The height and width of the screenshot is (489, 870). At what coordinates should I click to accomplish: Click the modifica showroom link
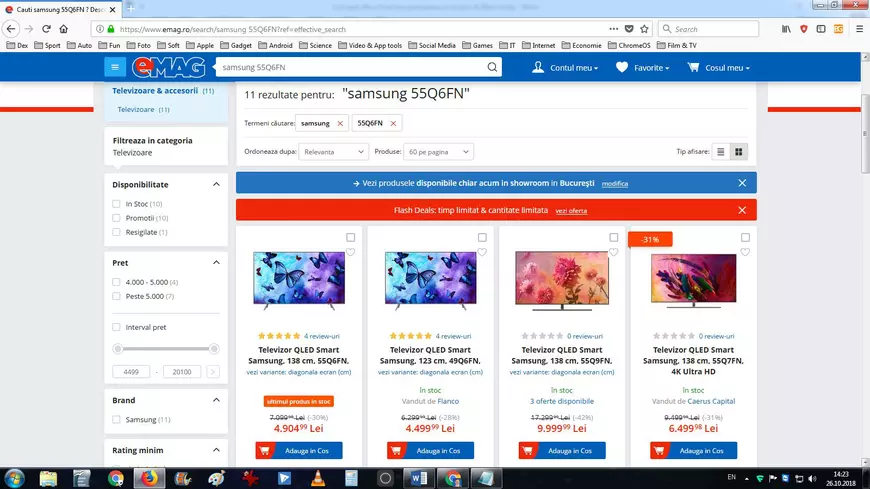pyautogui.click(x=615, y=184)
